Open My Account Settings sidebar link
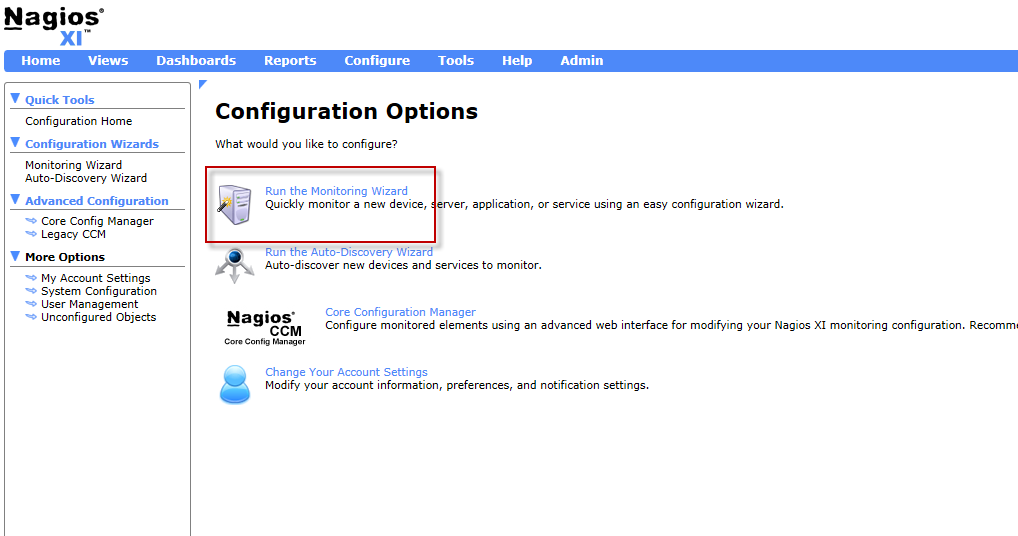The image size is (1018, 536). click(x=95, y=278)
